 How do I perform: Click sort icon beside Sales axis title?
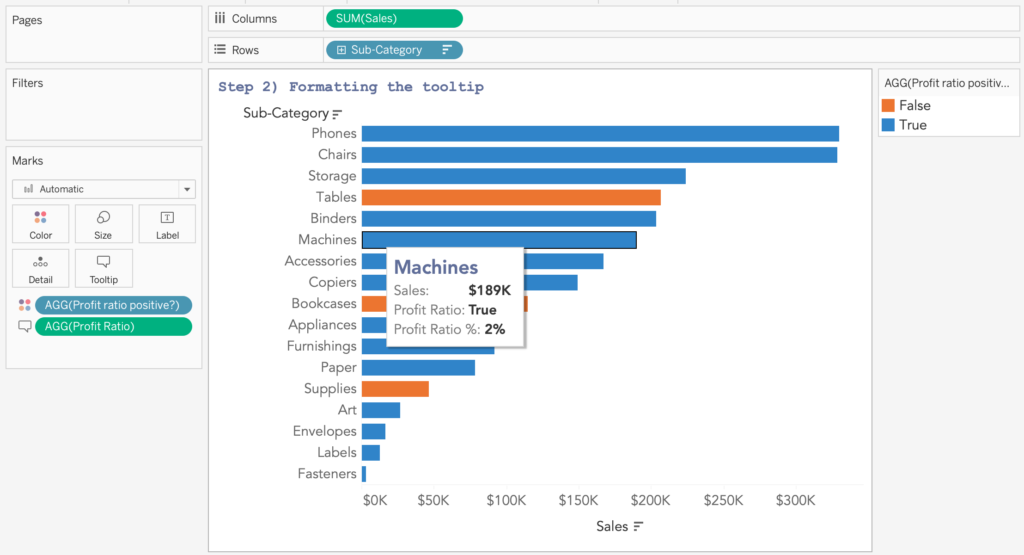(x=638, y=526)
